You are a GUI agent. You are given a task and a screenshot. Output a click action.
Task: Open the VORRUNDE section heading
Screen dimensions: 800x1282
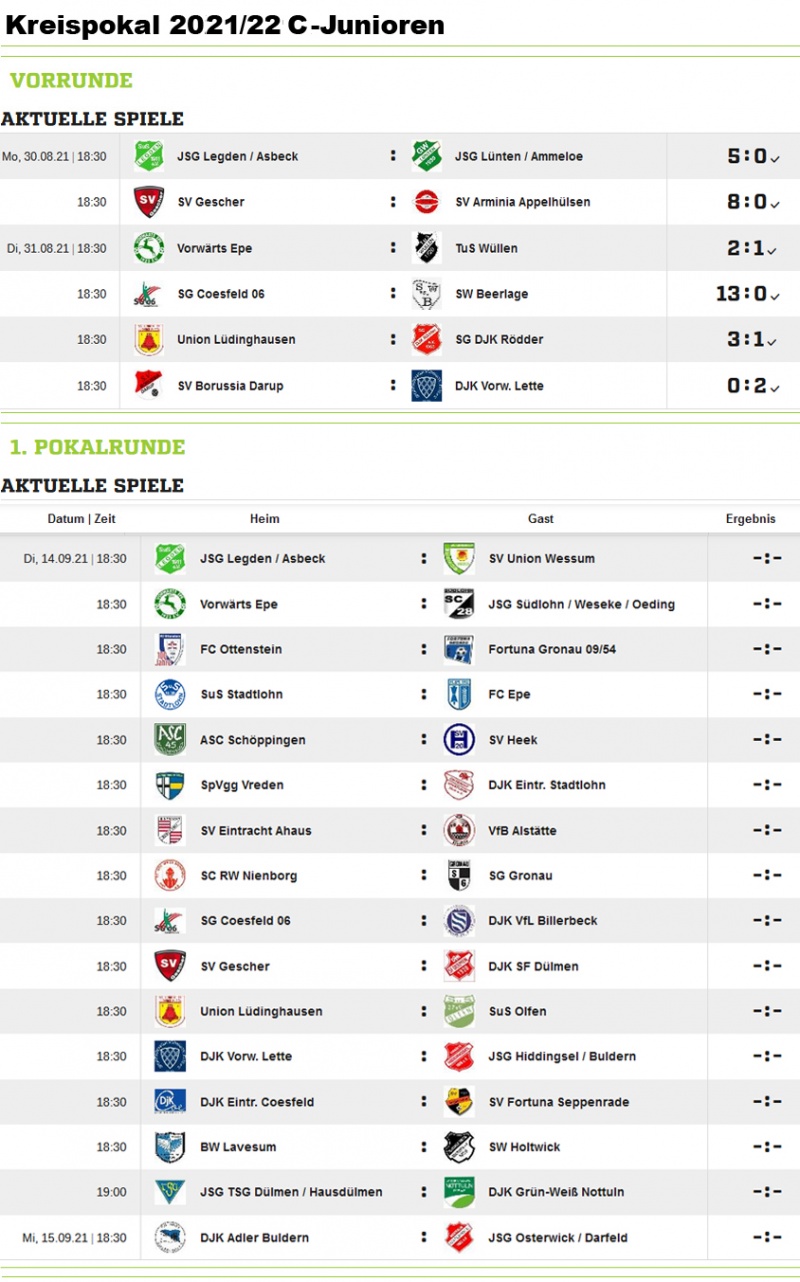[71, 81]
